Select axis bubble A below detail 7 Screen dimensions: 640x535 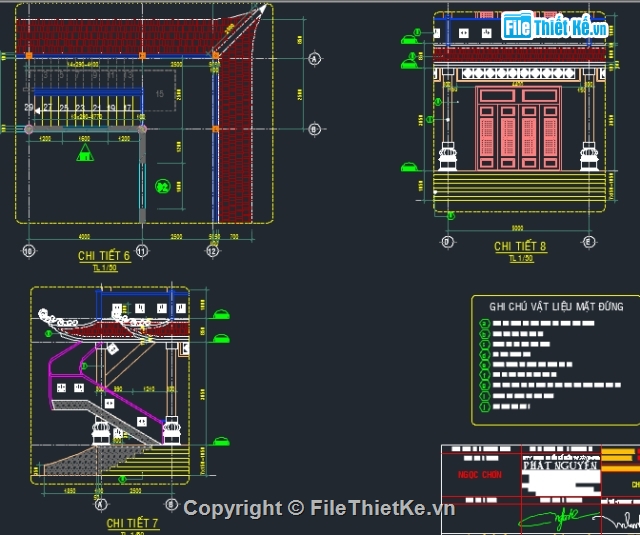(x=101, y=505)
